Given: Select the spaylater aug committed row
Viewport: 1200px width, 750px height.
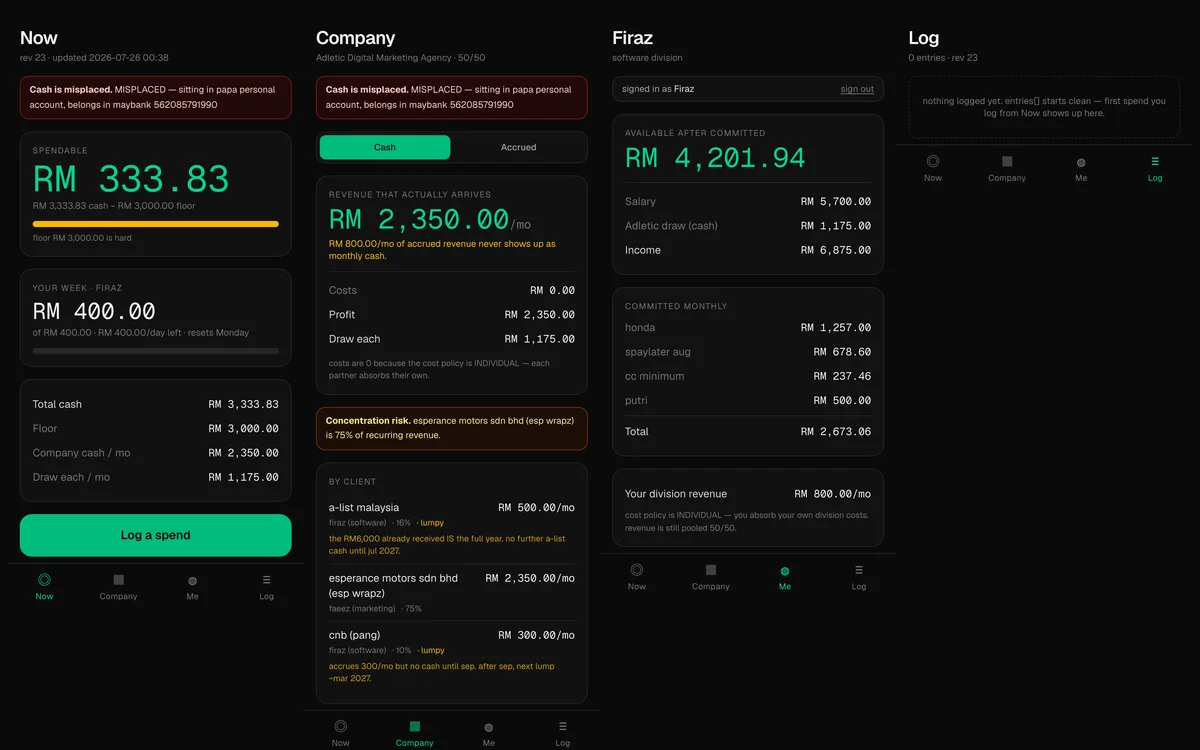Looking at the screenshot, I should click(748, 352).
